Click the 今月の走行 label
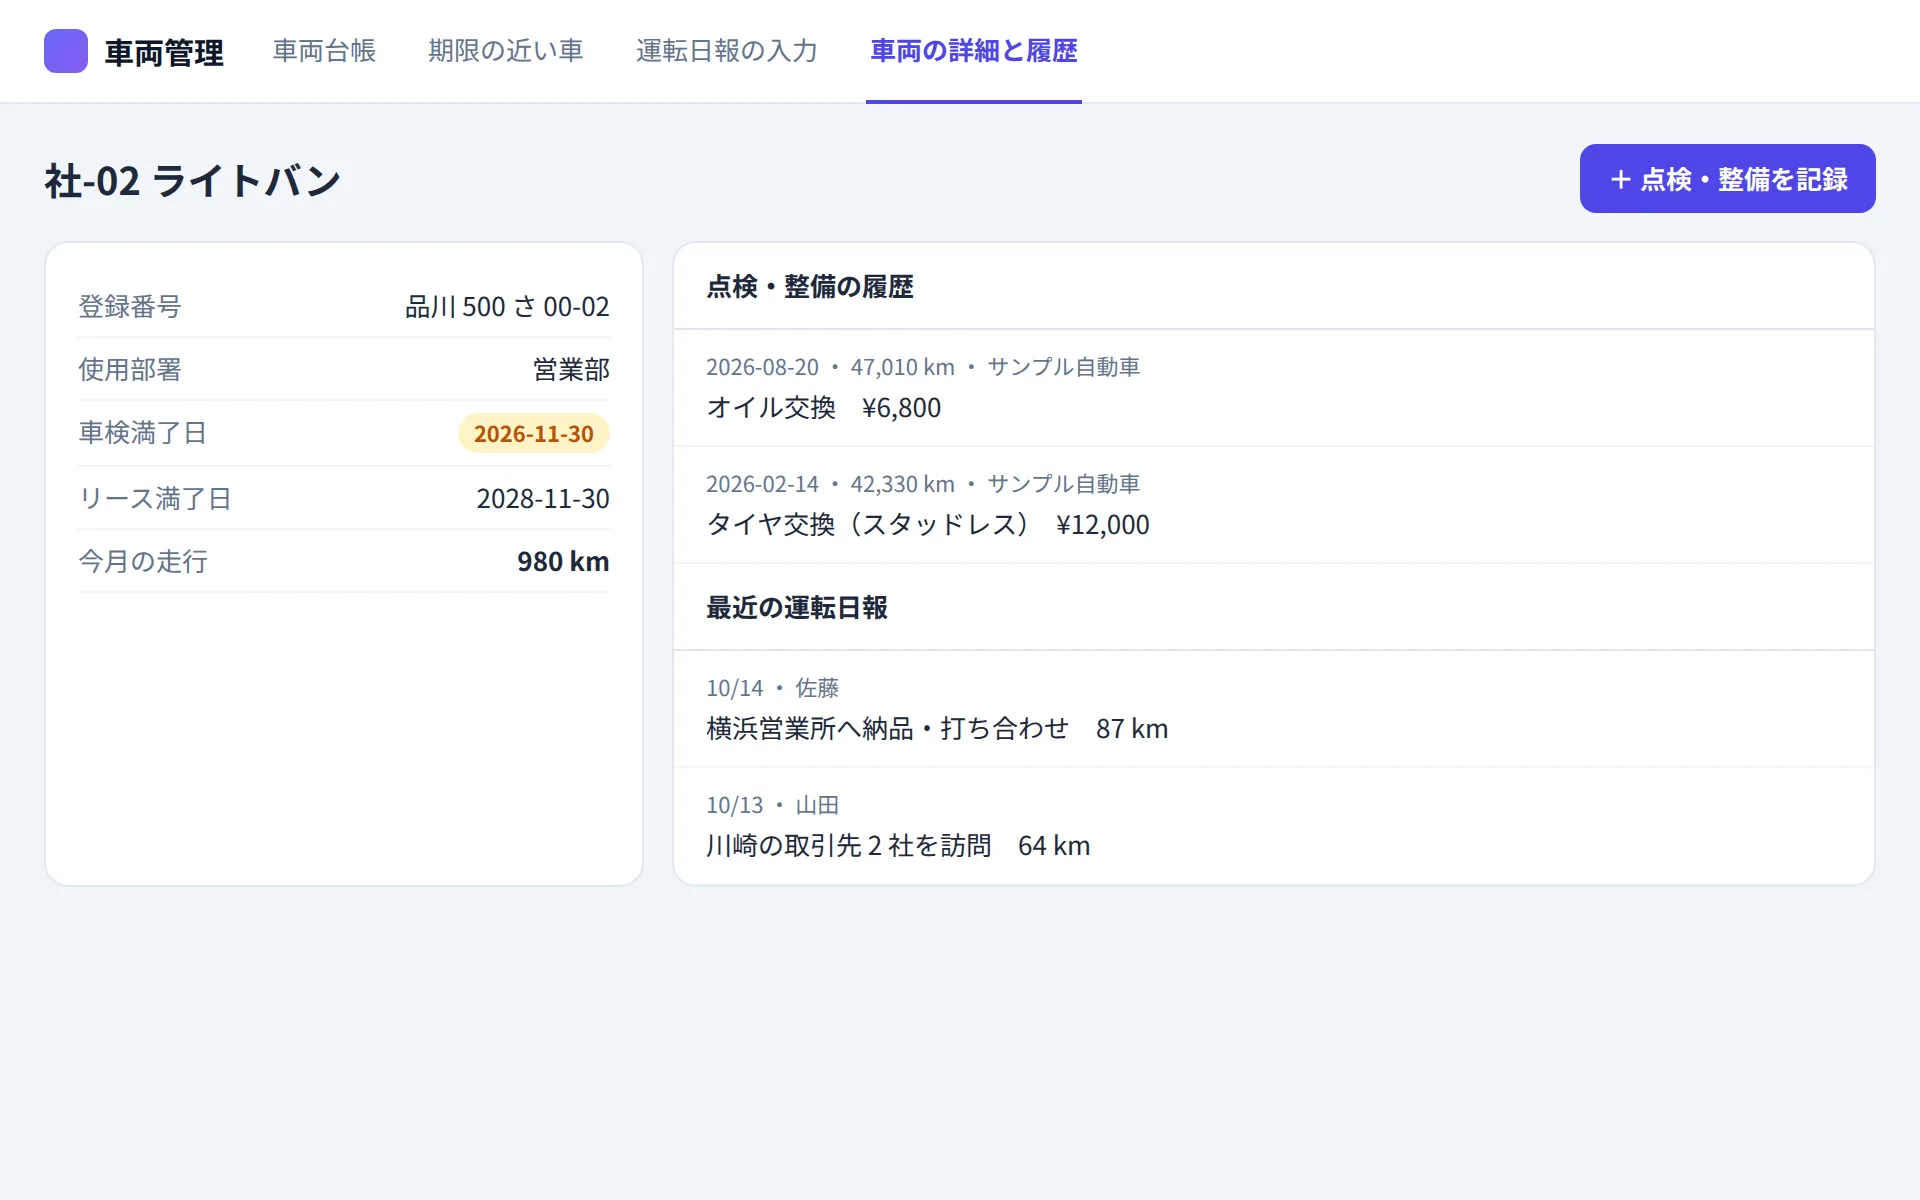 click(143, 562)
